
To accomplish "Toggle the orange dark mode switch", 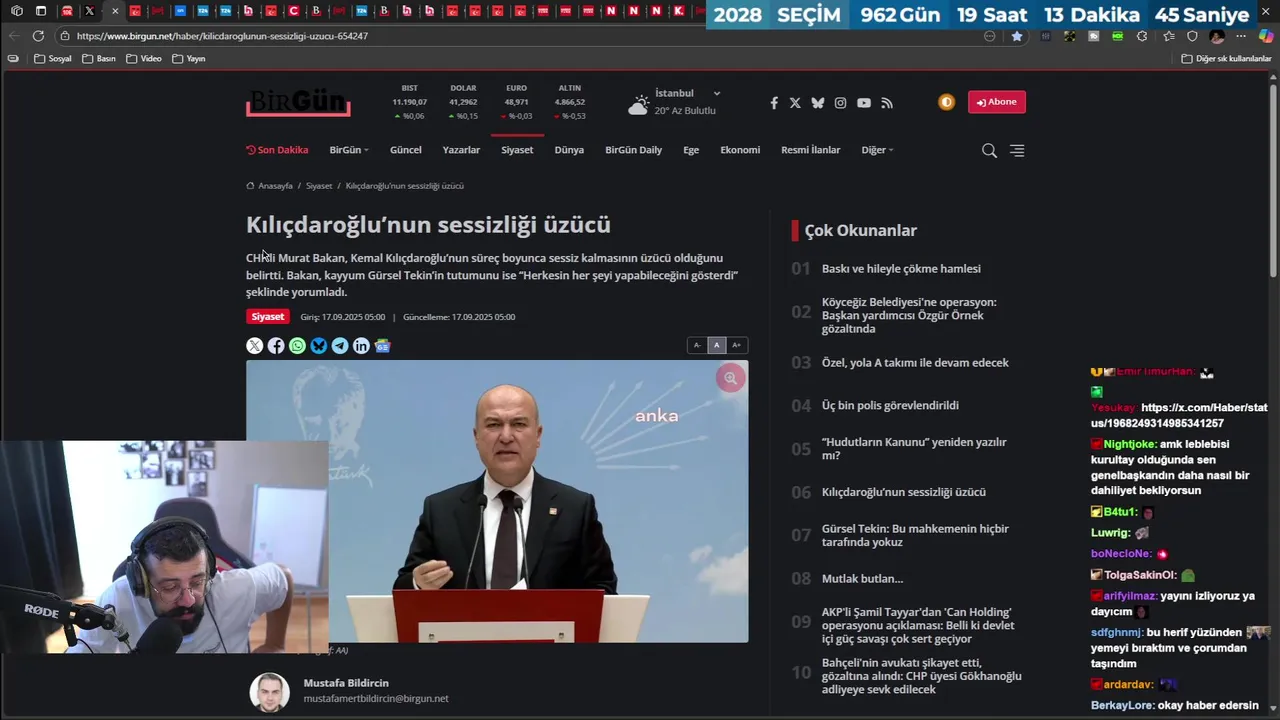I will coord(946,102).
